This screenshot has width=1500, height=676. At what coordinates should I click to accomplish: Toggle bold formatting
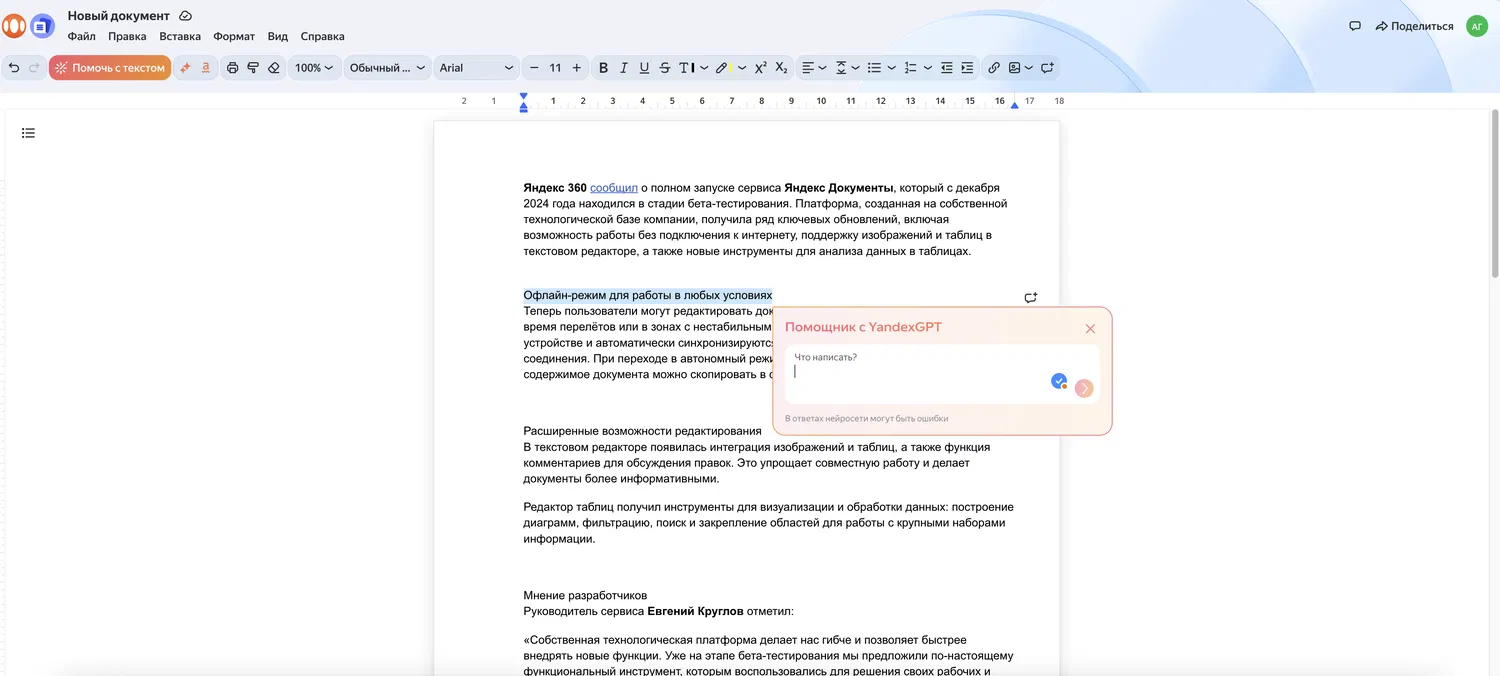point(603,68)
